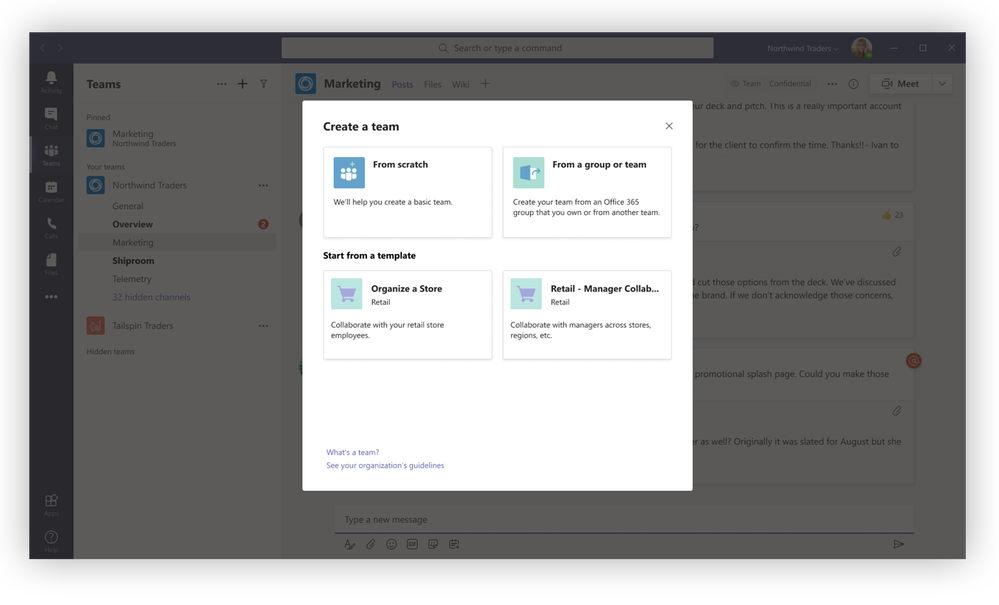The width and height of the screenshot is (999, 605).
Task: Open the General channel
Action: point(127,206)
